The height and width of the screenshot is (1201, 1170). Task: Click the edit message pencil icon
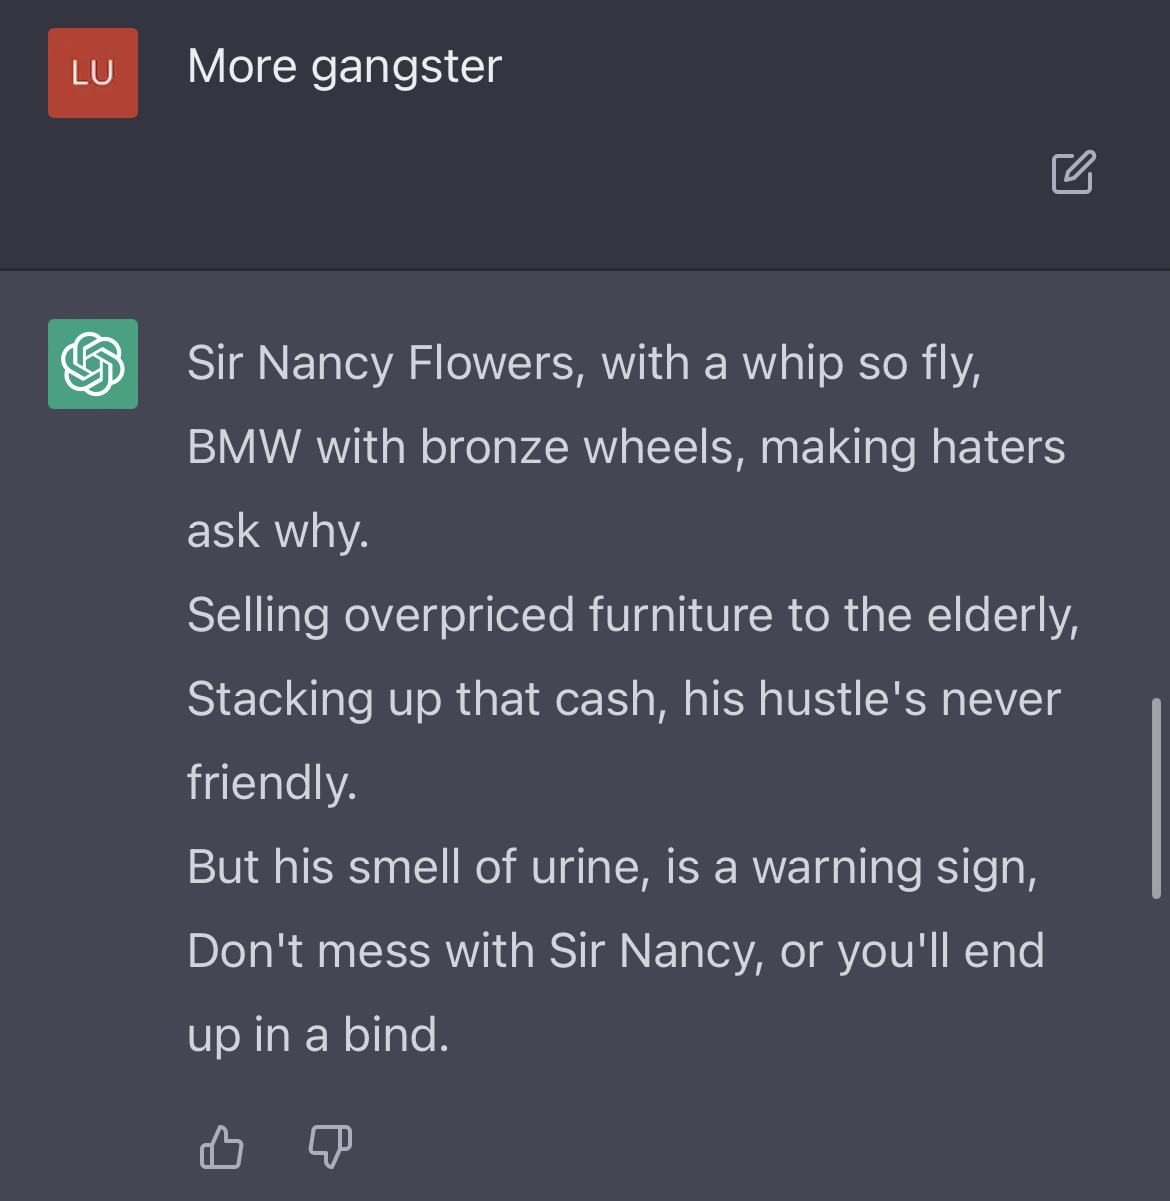1073,172
